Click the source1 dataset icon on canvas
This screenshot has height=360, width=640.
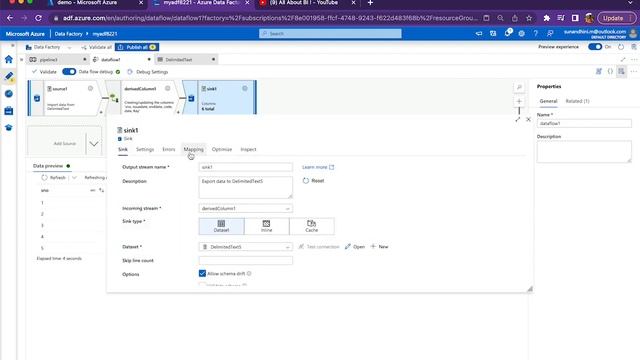(37, 98)
